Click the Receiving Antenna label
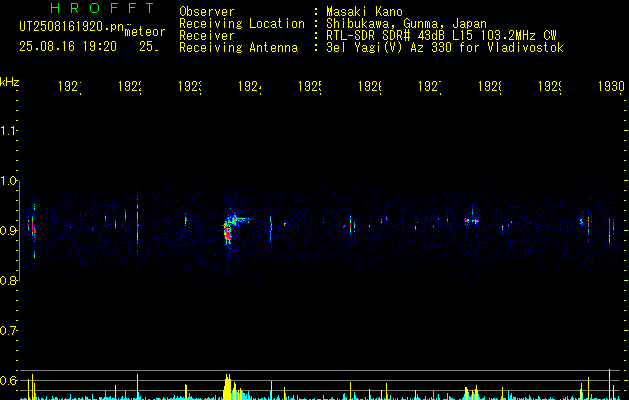 coord(238,48)
